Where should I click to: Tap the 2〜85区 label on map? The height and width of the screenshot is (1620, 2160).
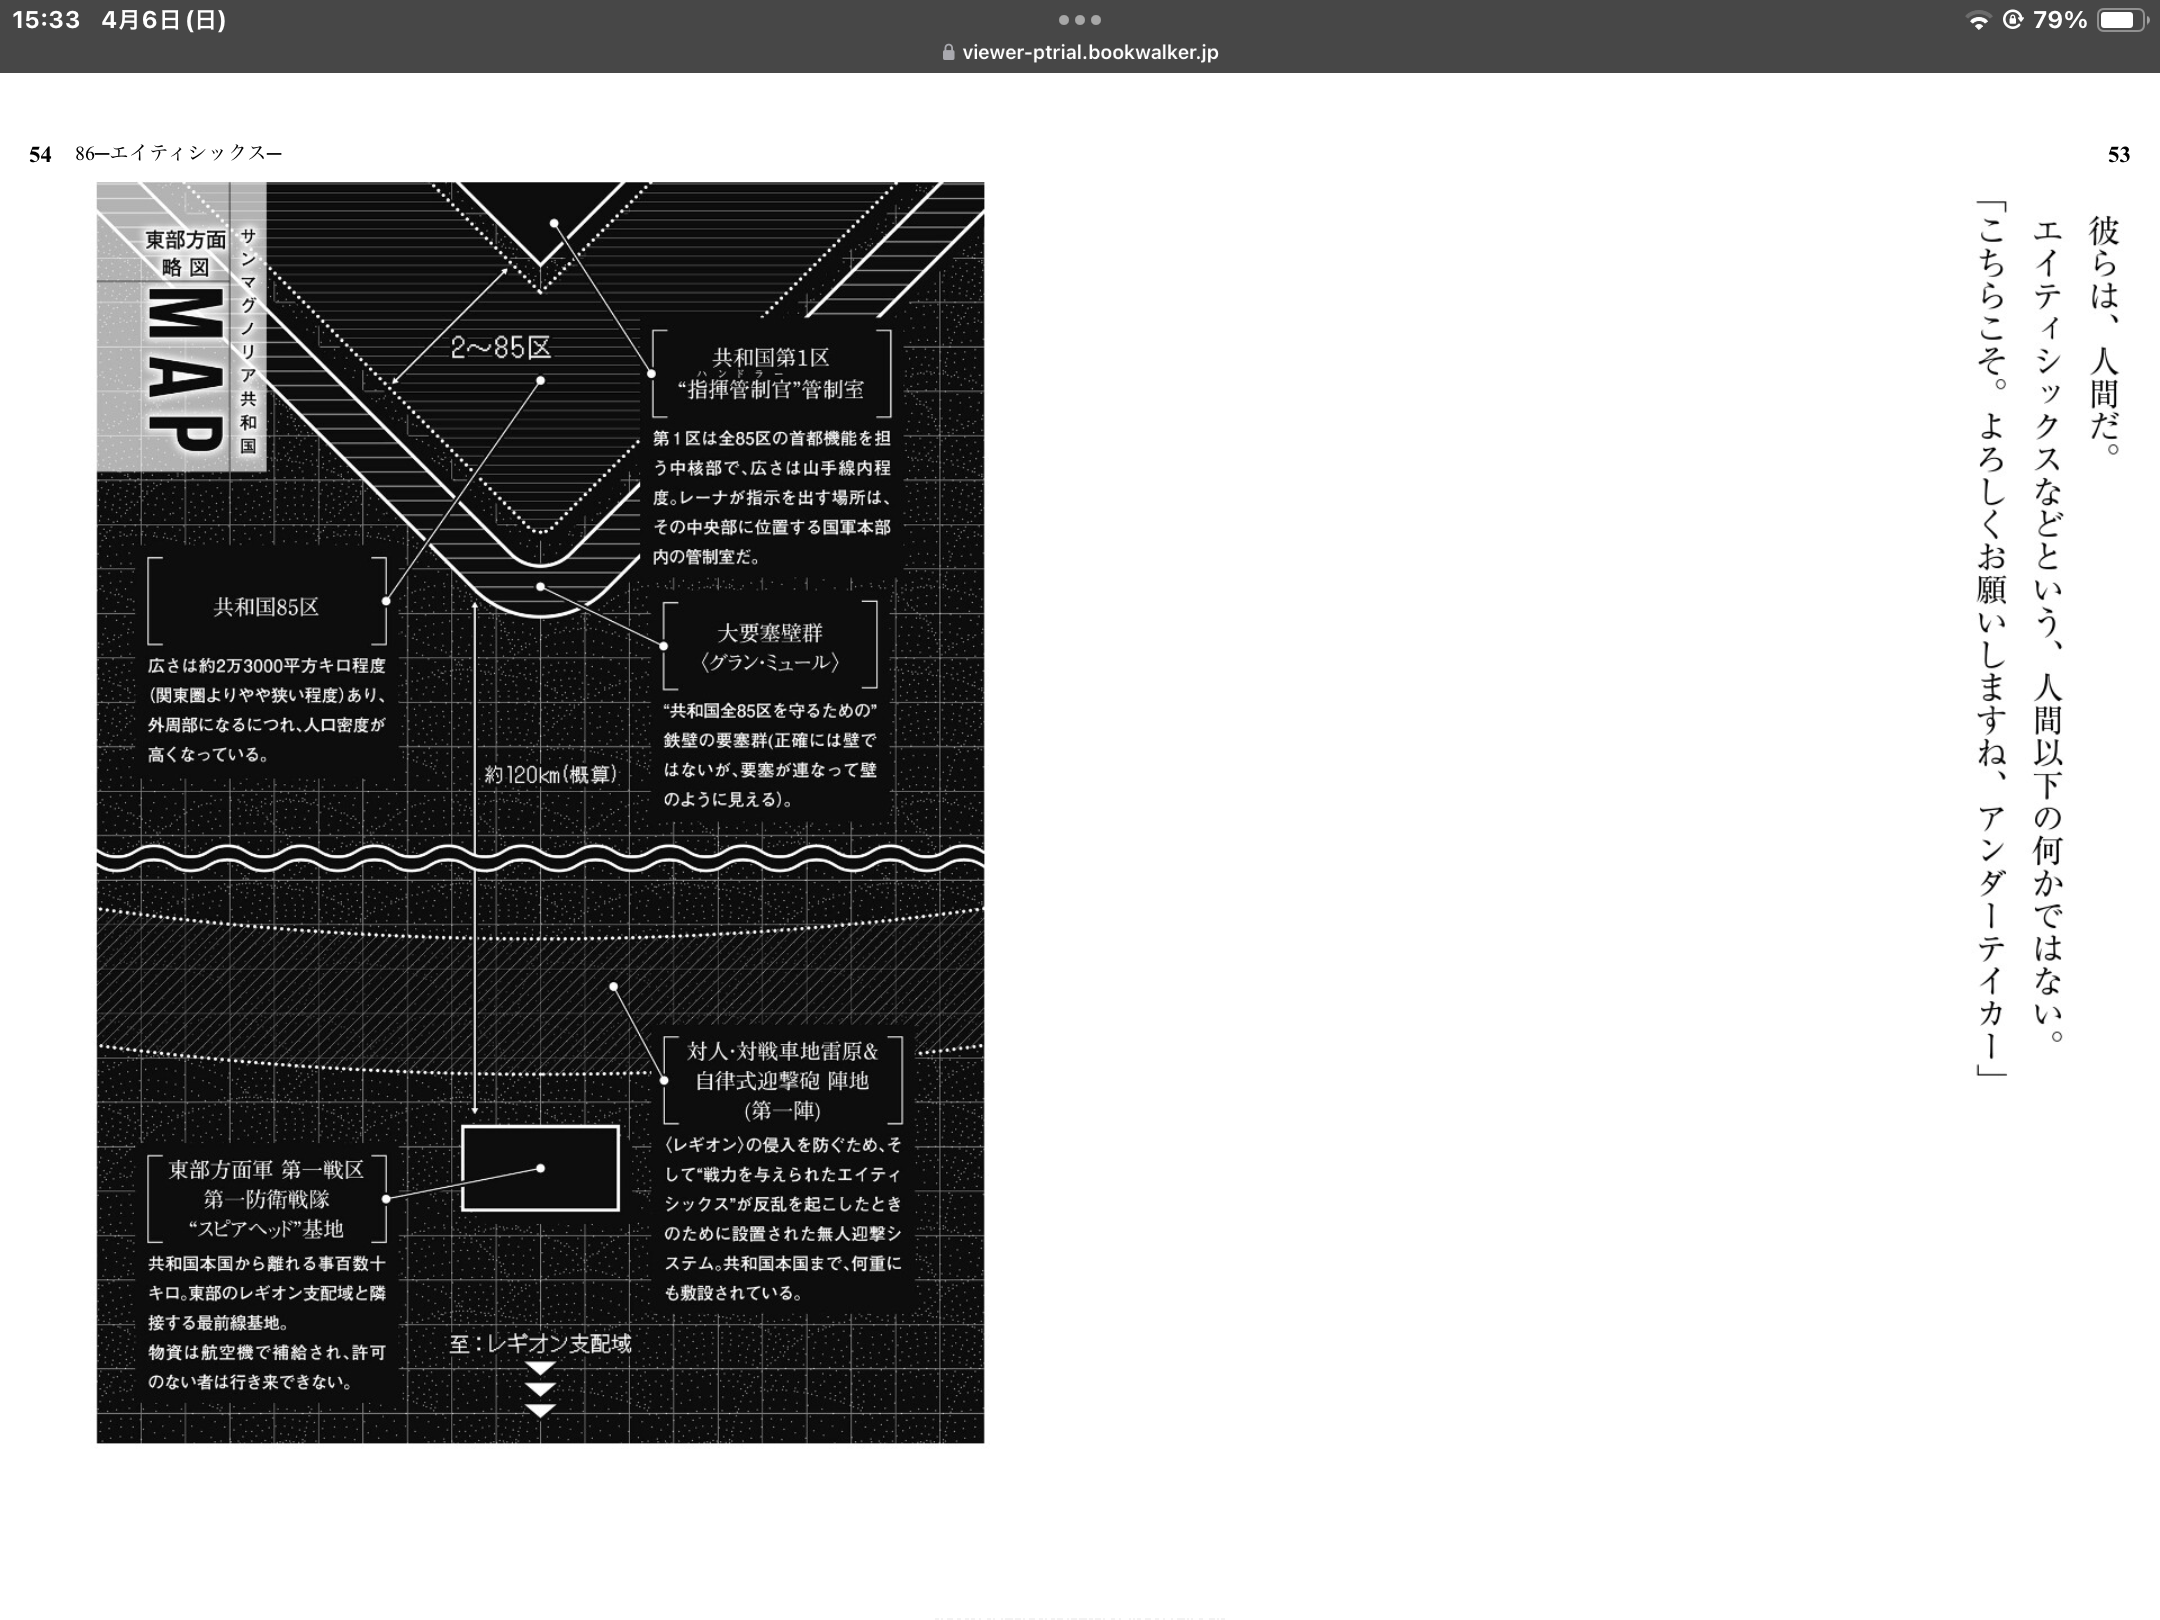(500, 348)
